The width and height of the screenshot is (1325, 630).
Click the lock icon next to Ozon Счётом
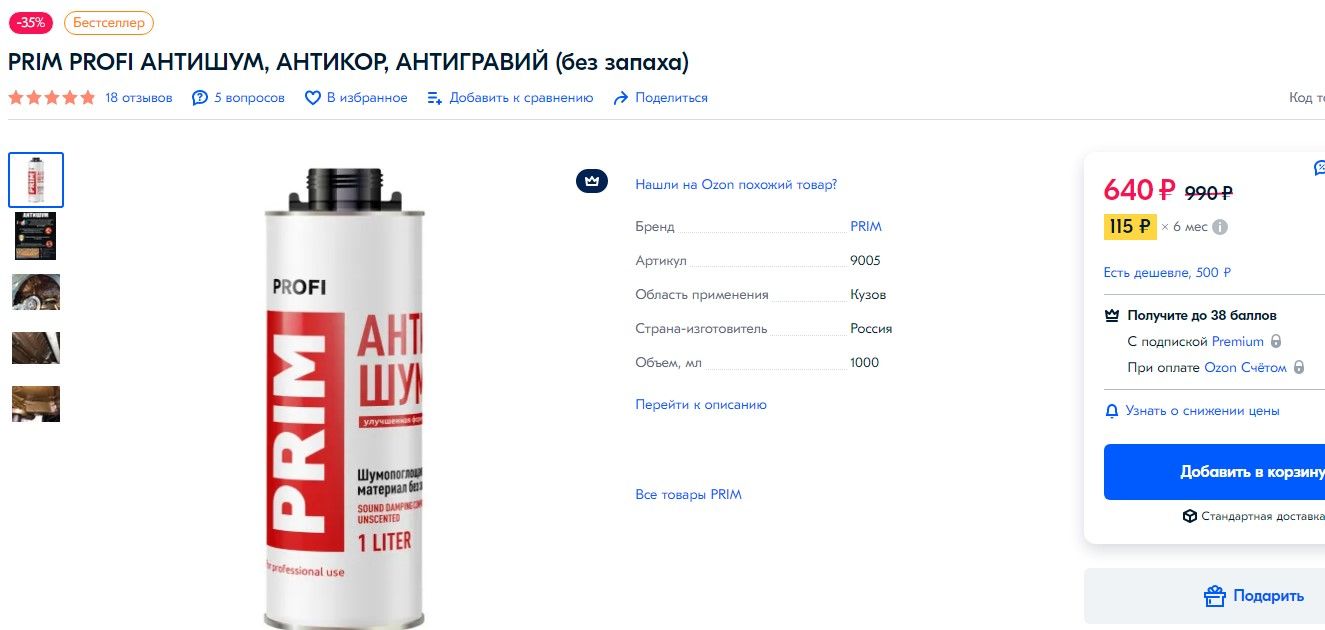pos(1299,368)
